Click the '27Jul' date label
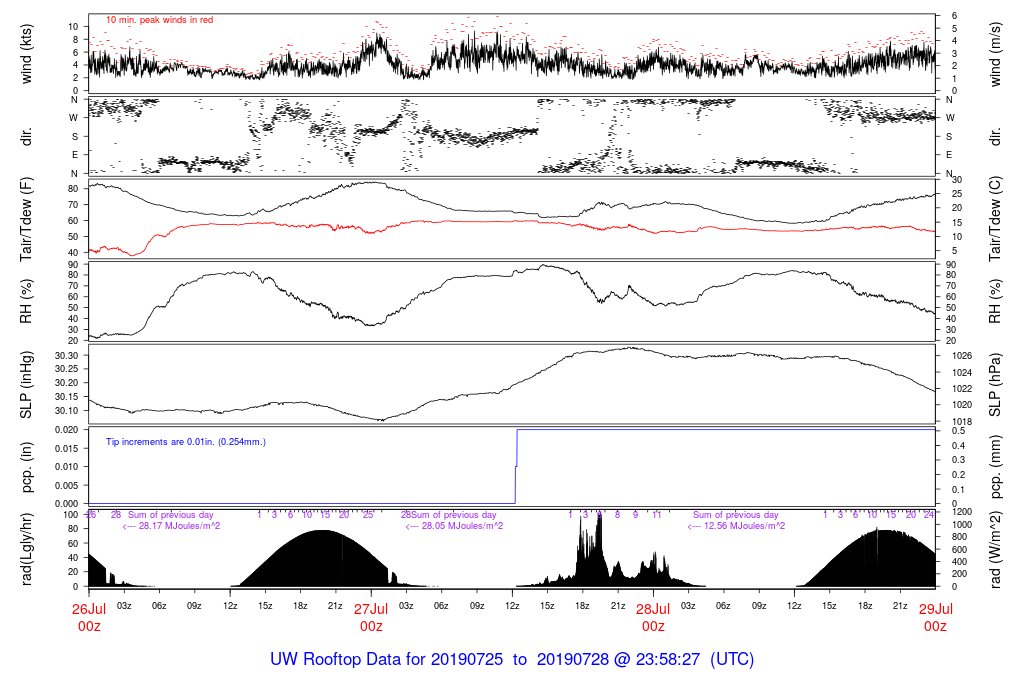The height and width of the screenshot is (700, 1024). tap(371, 609)
